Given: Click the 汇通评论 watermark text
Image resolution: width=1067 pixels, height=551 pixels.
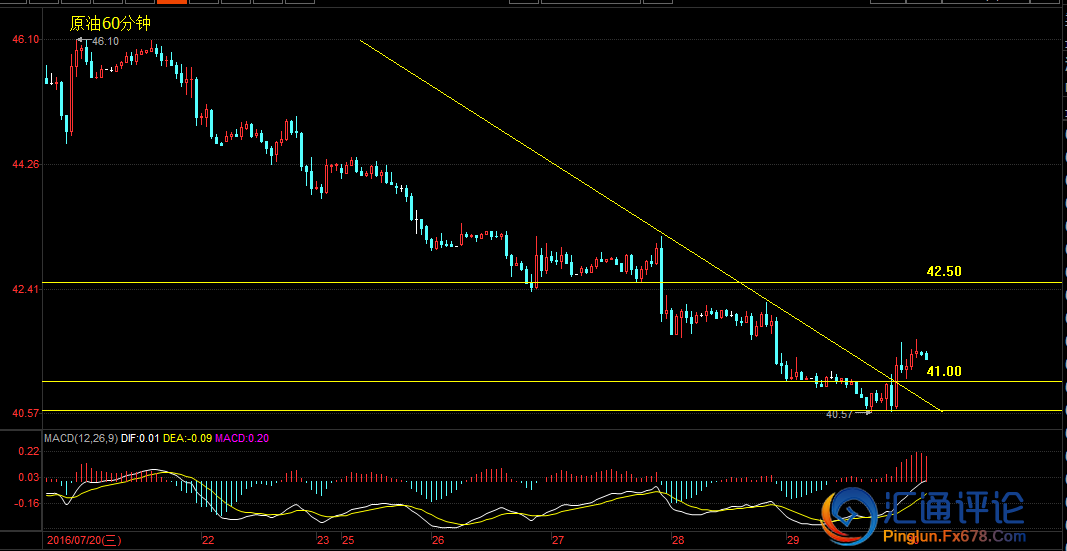Looking at the screenshot, I should [x=952, y=508].
